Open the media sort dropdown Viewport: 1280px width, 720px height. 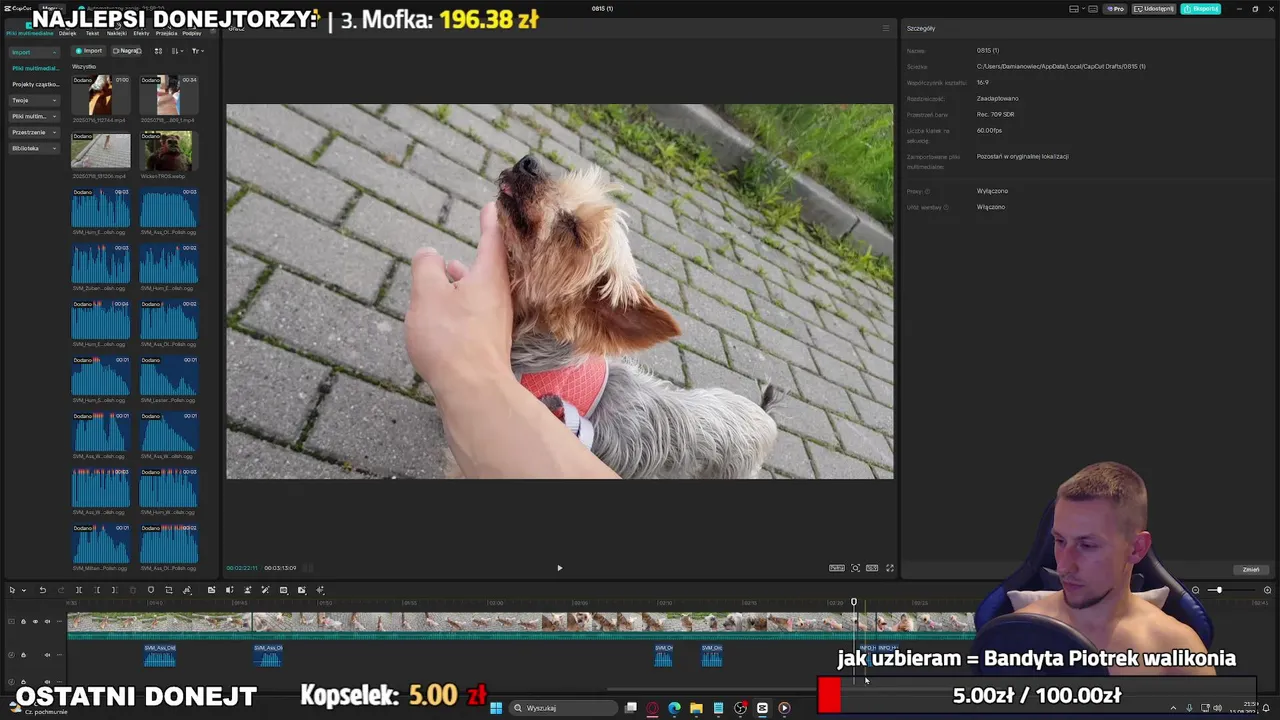click(177, 51)
